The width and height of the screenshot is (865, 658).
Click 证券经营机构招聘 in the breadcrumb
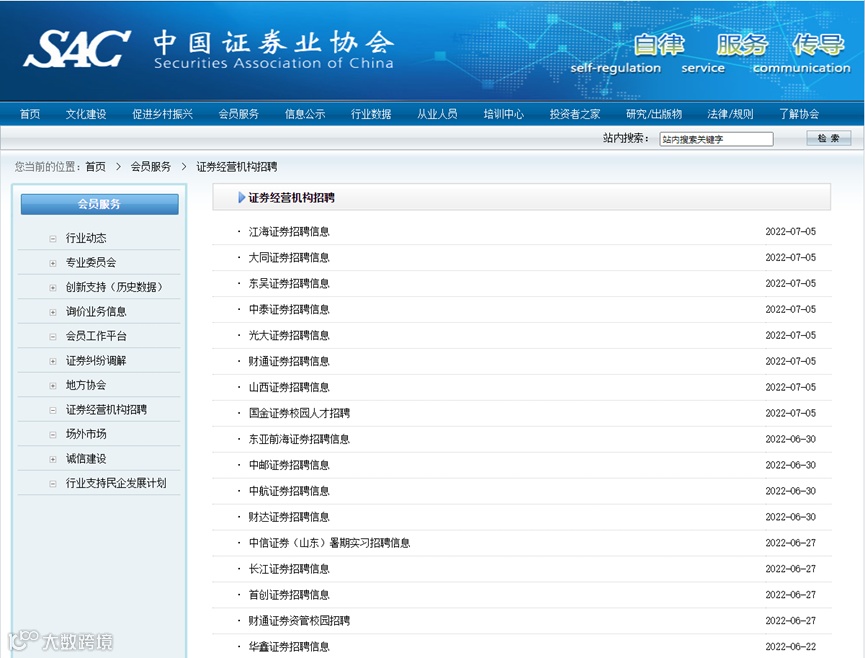point(237,167)
